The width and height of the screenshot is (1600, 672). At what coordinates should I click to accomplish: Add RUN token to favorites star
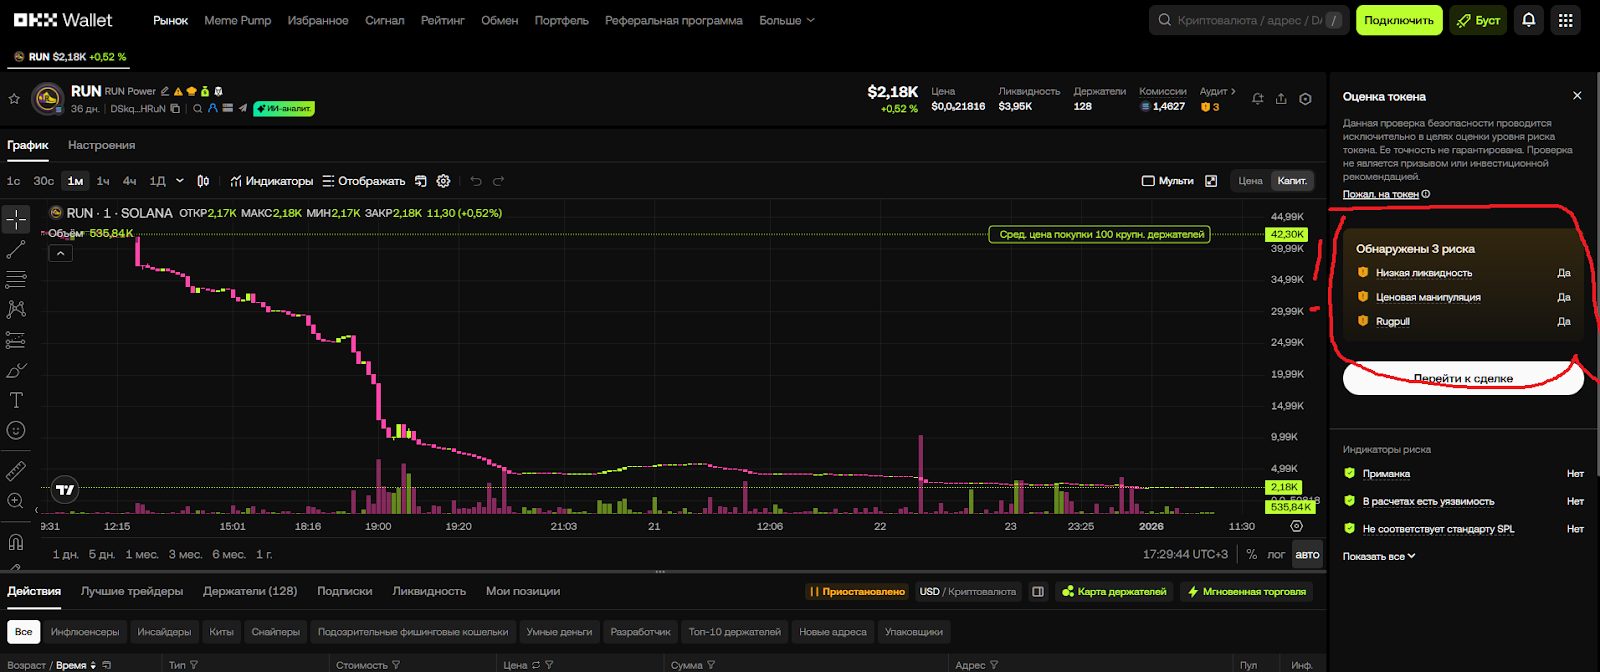point(14,99)
